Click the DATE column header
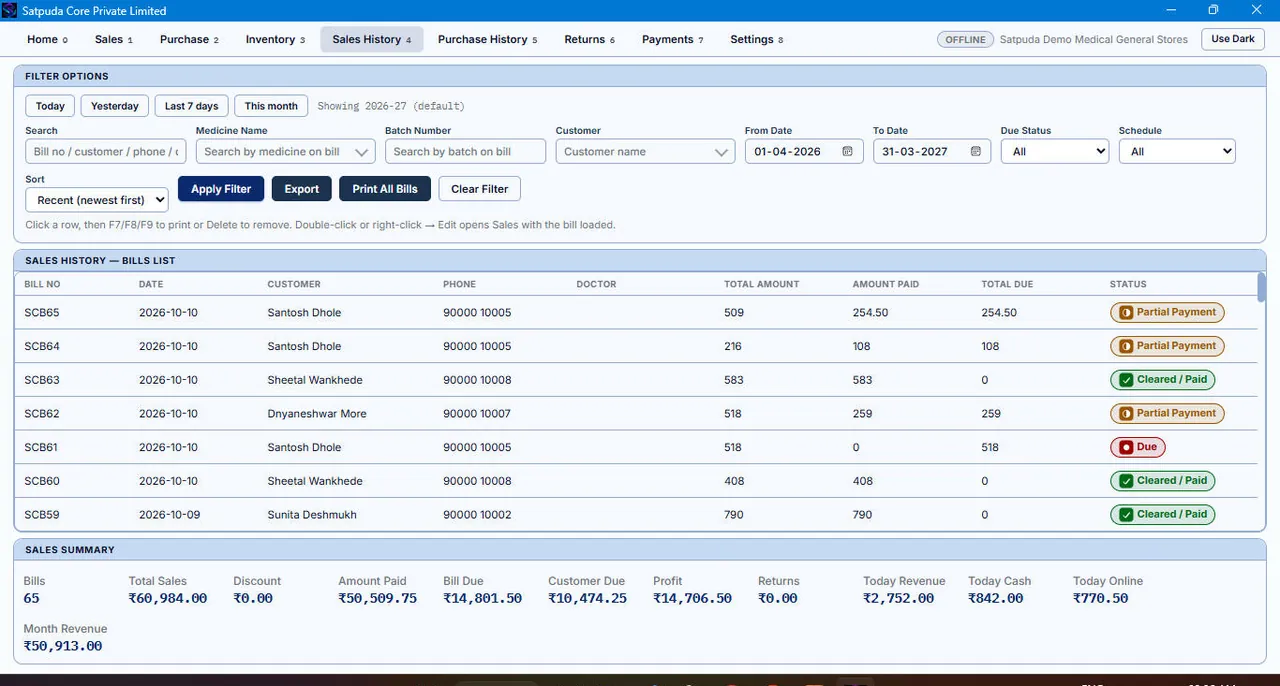 151,284
